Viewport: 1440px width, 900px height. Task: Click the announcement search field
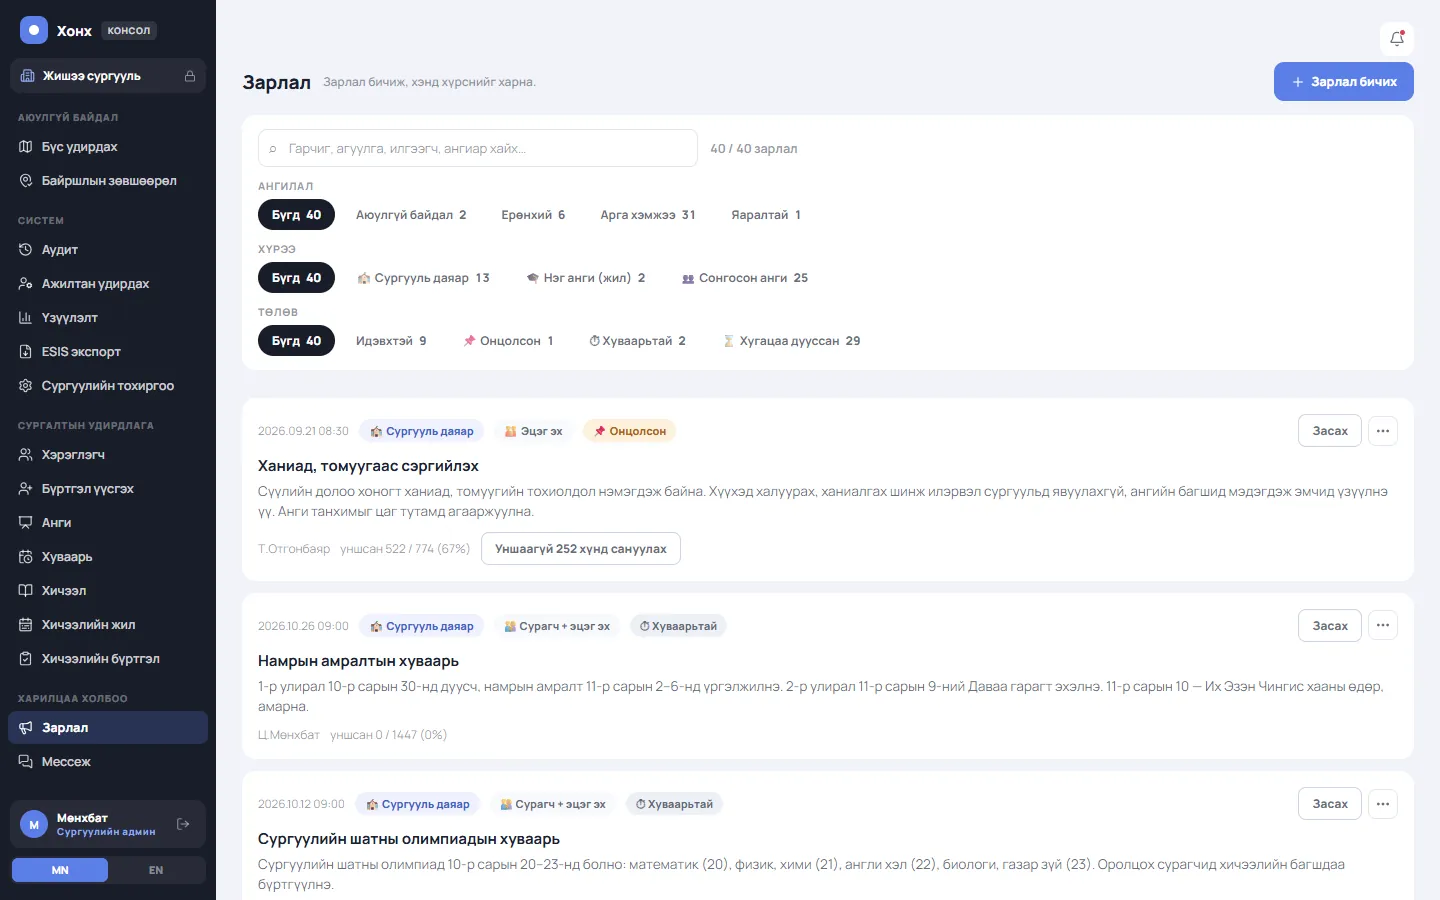tap(478, 148)
